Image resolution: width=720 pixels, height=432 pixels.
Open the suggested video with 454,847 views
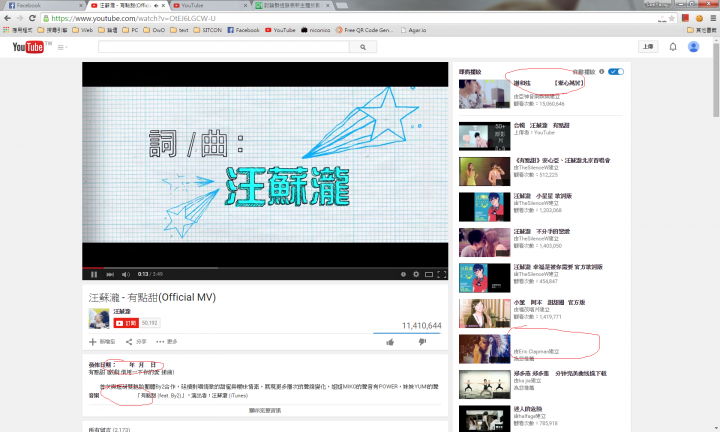(x=484, y=278)
